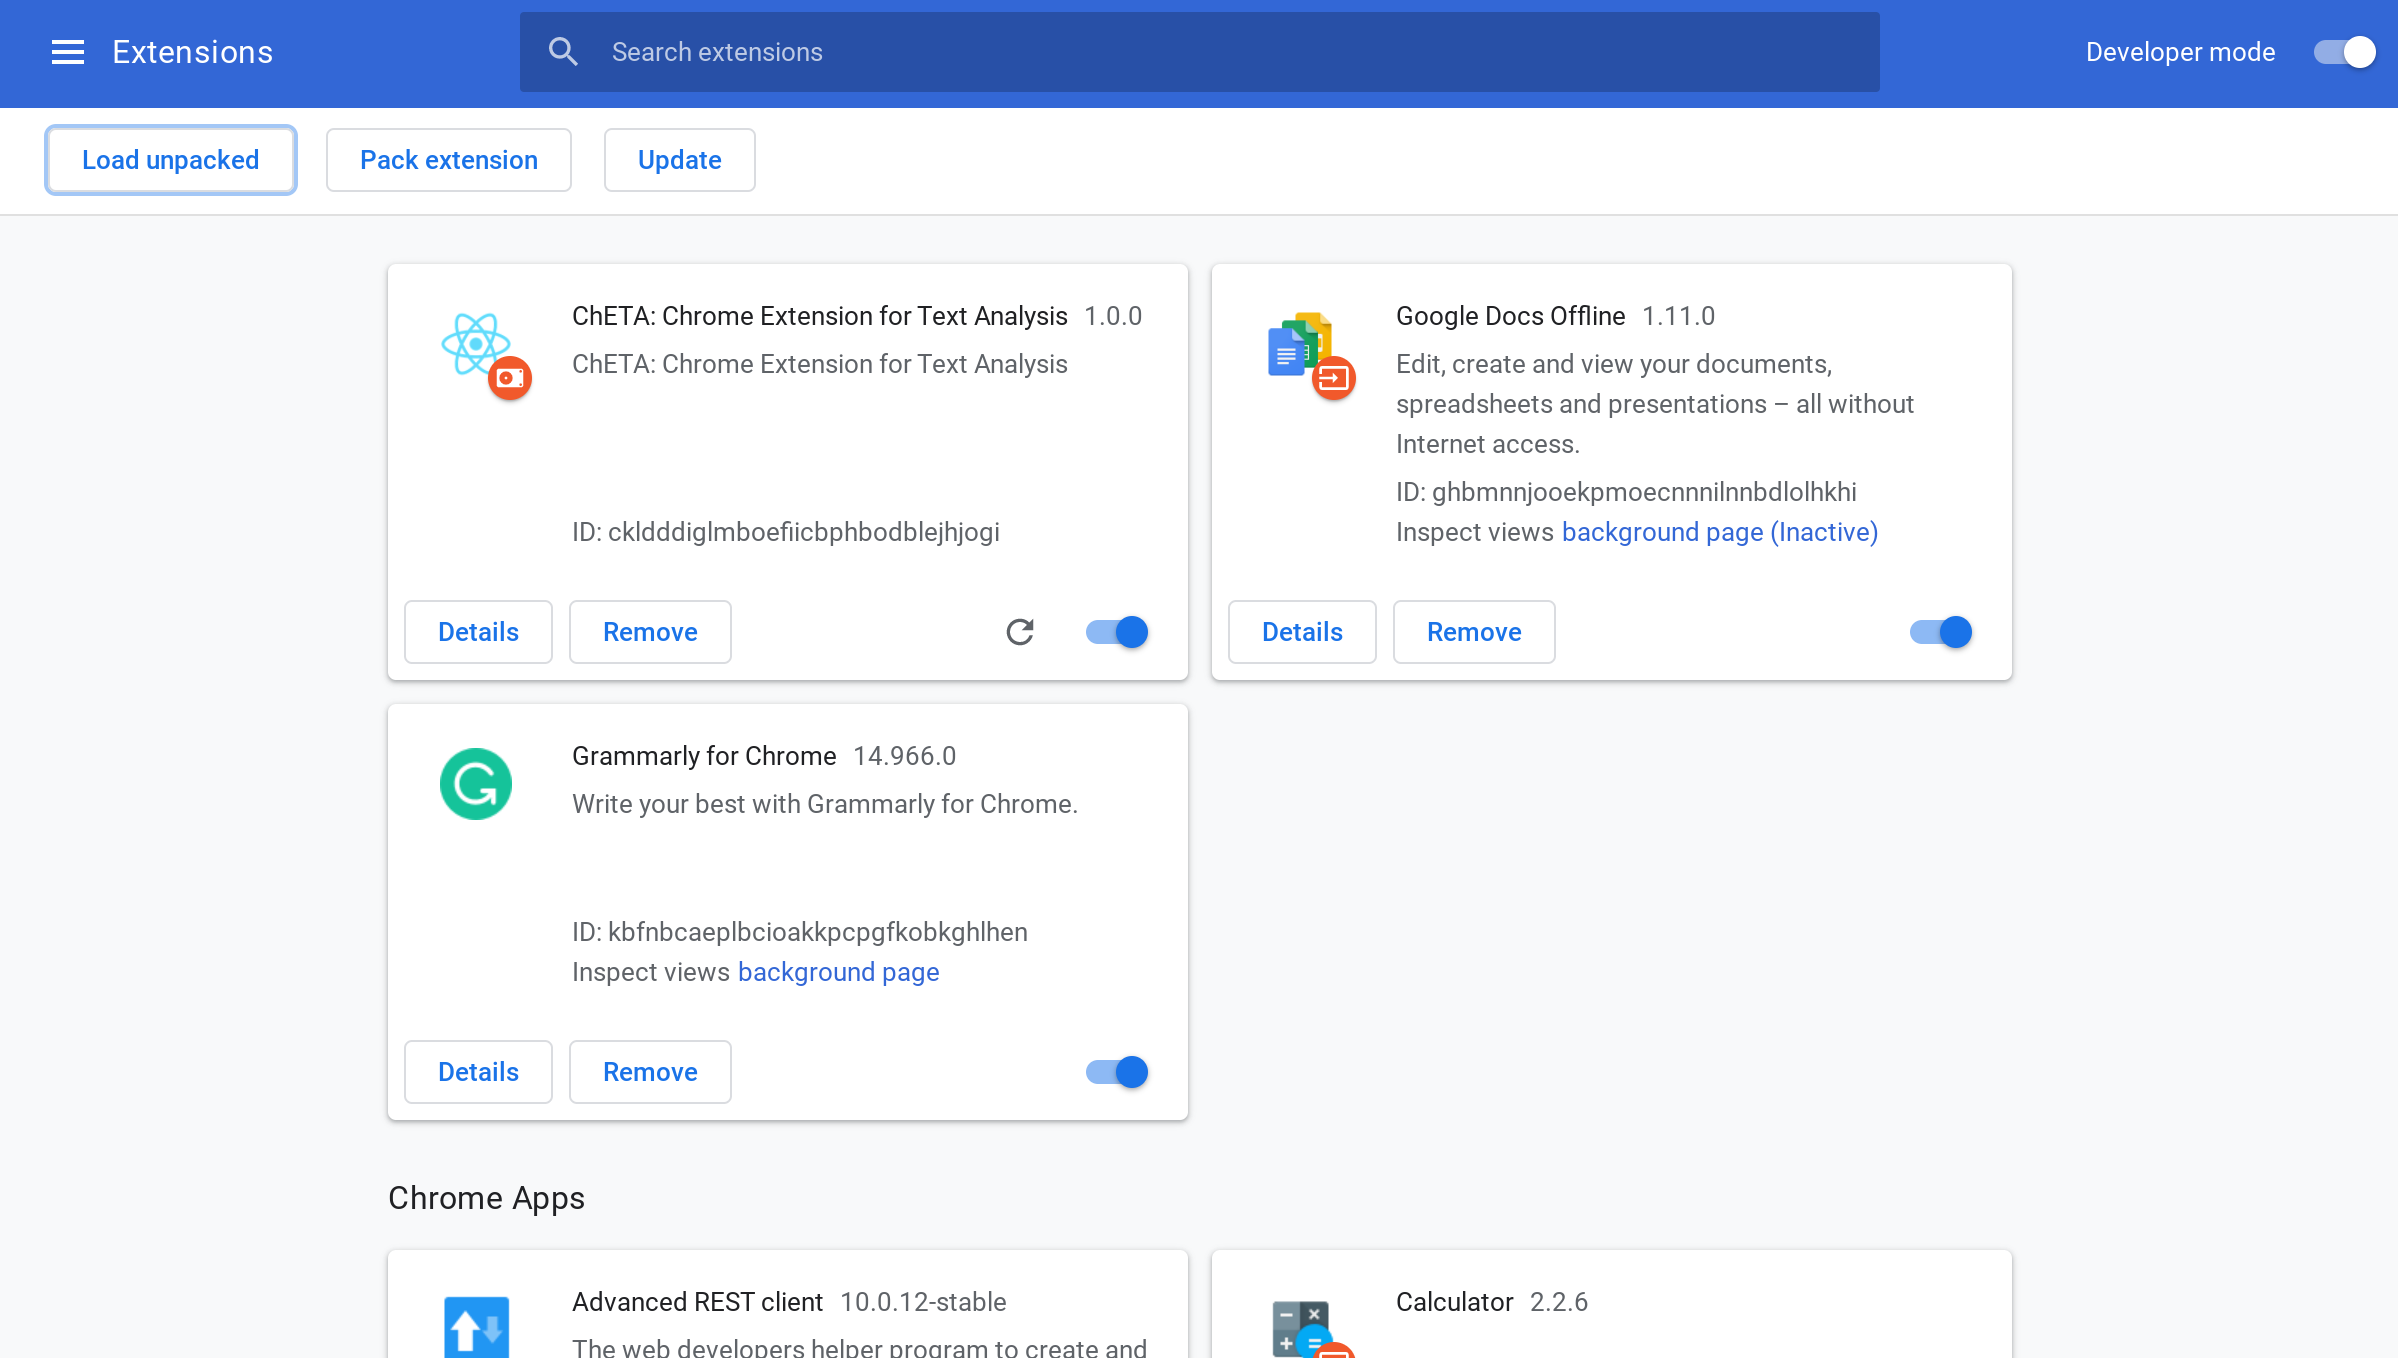Click Google Docs ID ghbmnnjooekpmoecnnnilnnbdlolhkhi text
2398x1358 pixels.
(x=1626, y=492)
